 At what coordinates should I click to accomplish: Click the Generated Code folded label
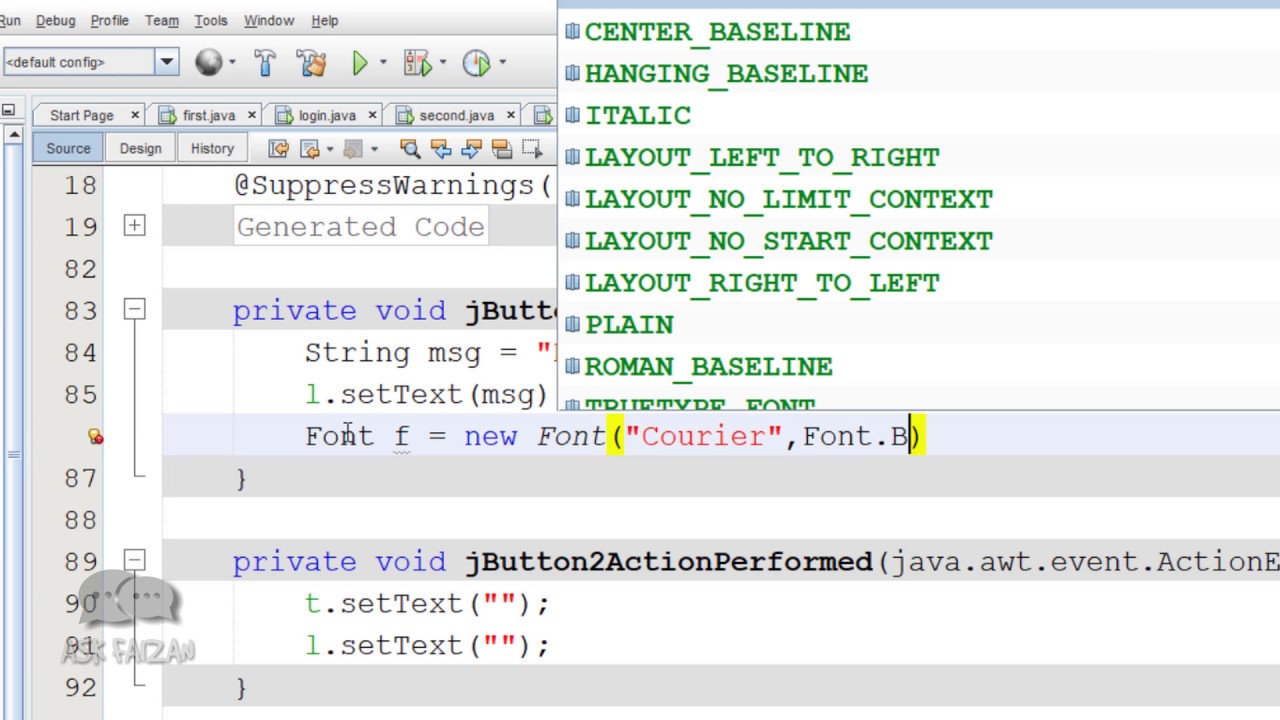click(361, 227)
